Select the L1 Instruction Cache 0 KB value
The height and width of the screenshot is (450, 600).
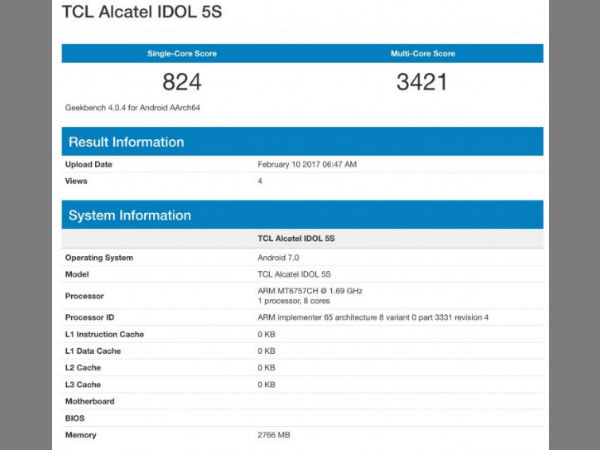pos(266,334)
